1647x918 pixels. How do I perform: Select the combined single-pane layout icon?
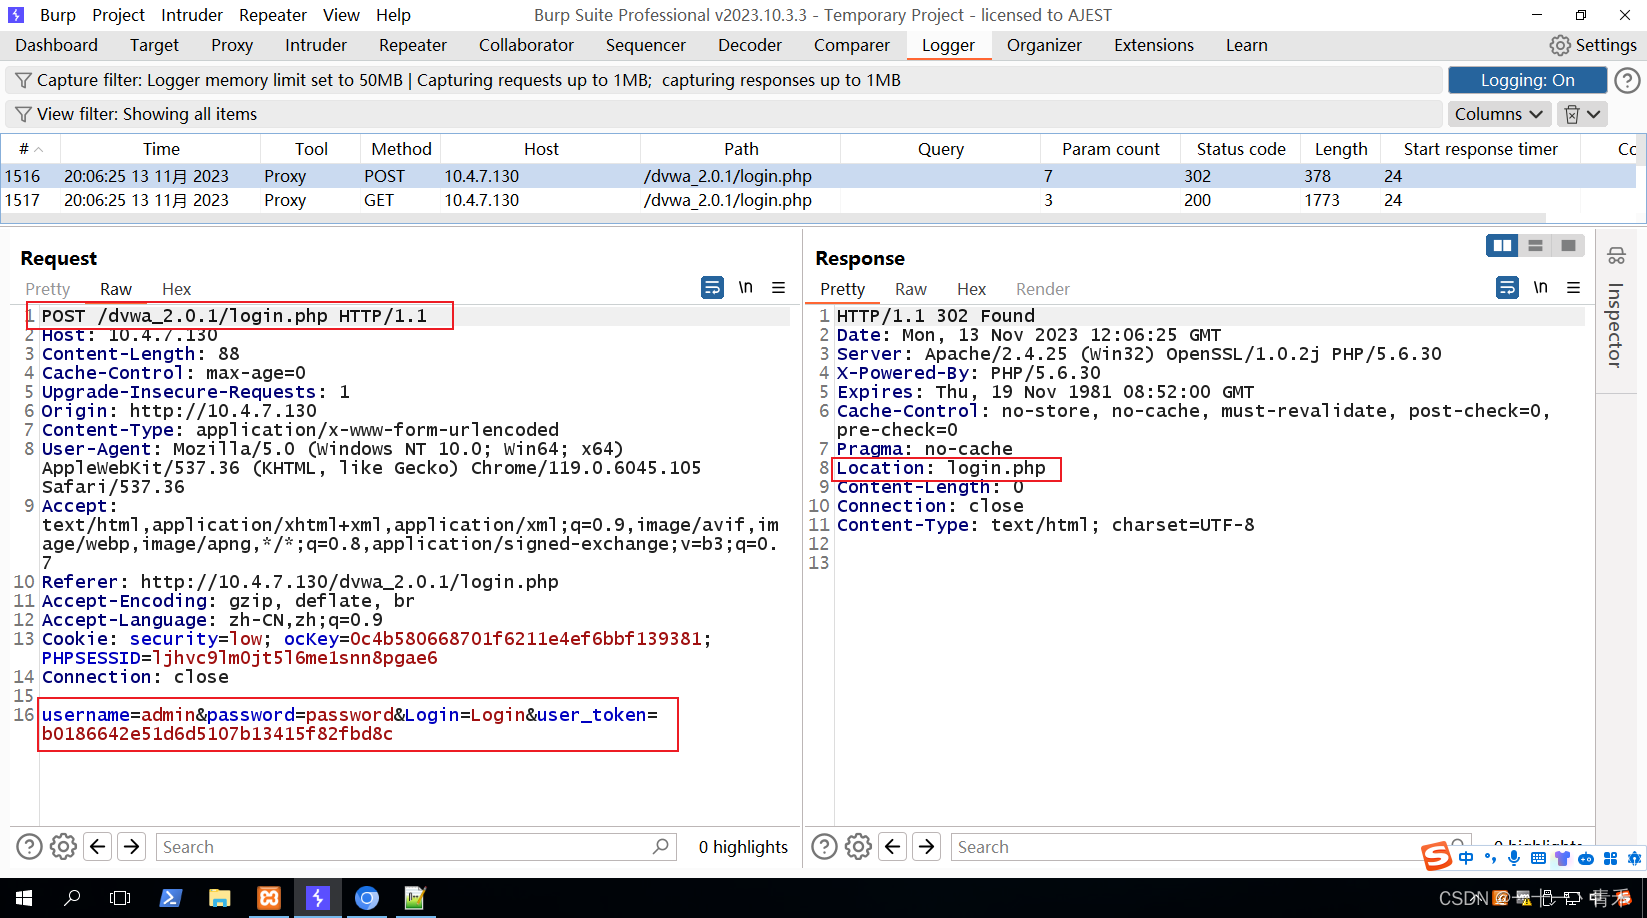(x=1568, y=245)
